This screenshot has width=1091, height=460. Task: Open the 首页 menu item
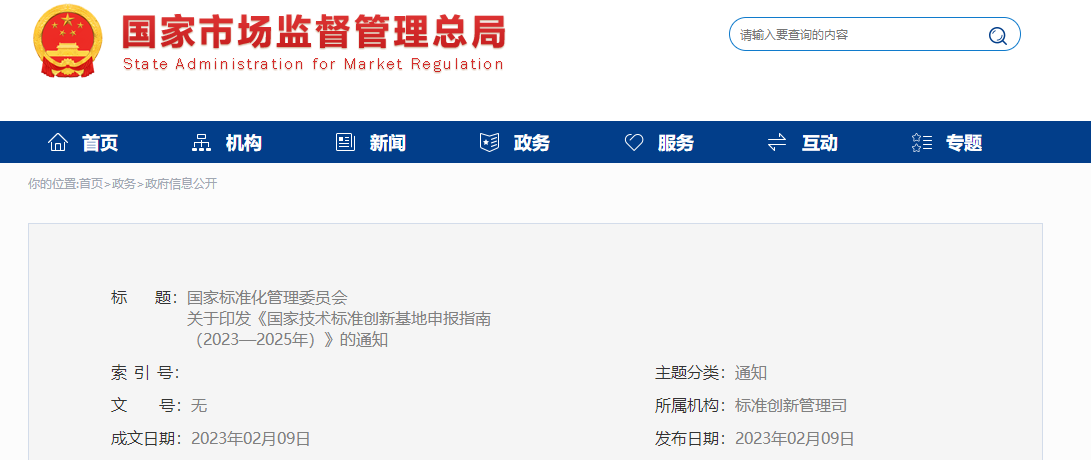[100, 143]
